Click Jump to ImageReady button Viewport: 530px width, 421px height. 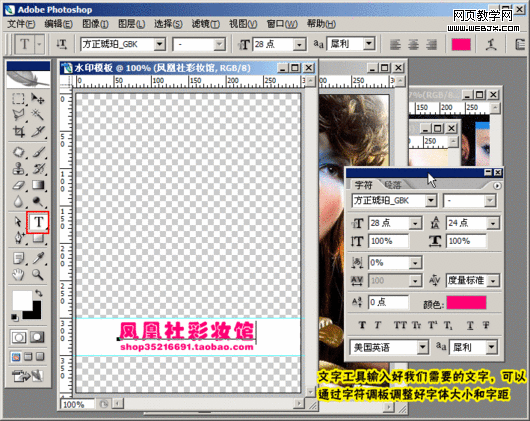(x=28, y=375)
